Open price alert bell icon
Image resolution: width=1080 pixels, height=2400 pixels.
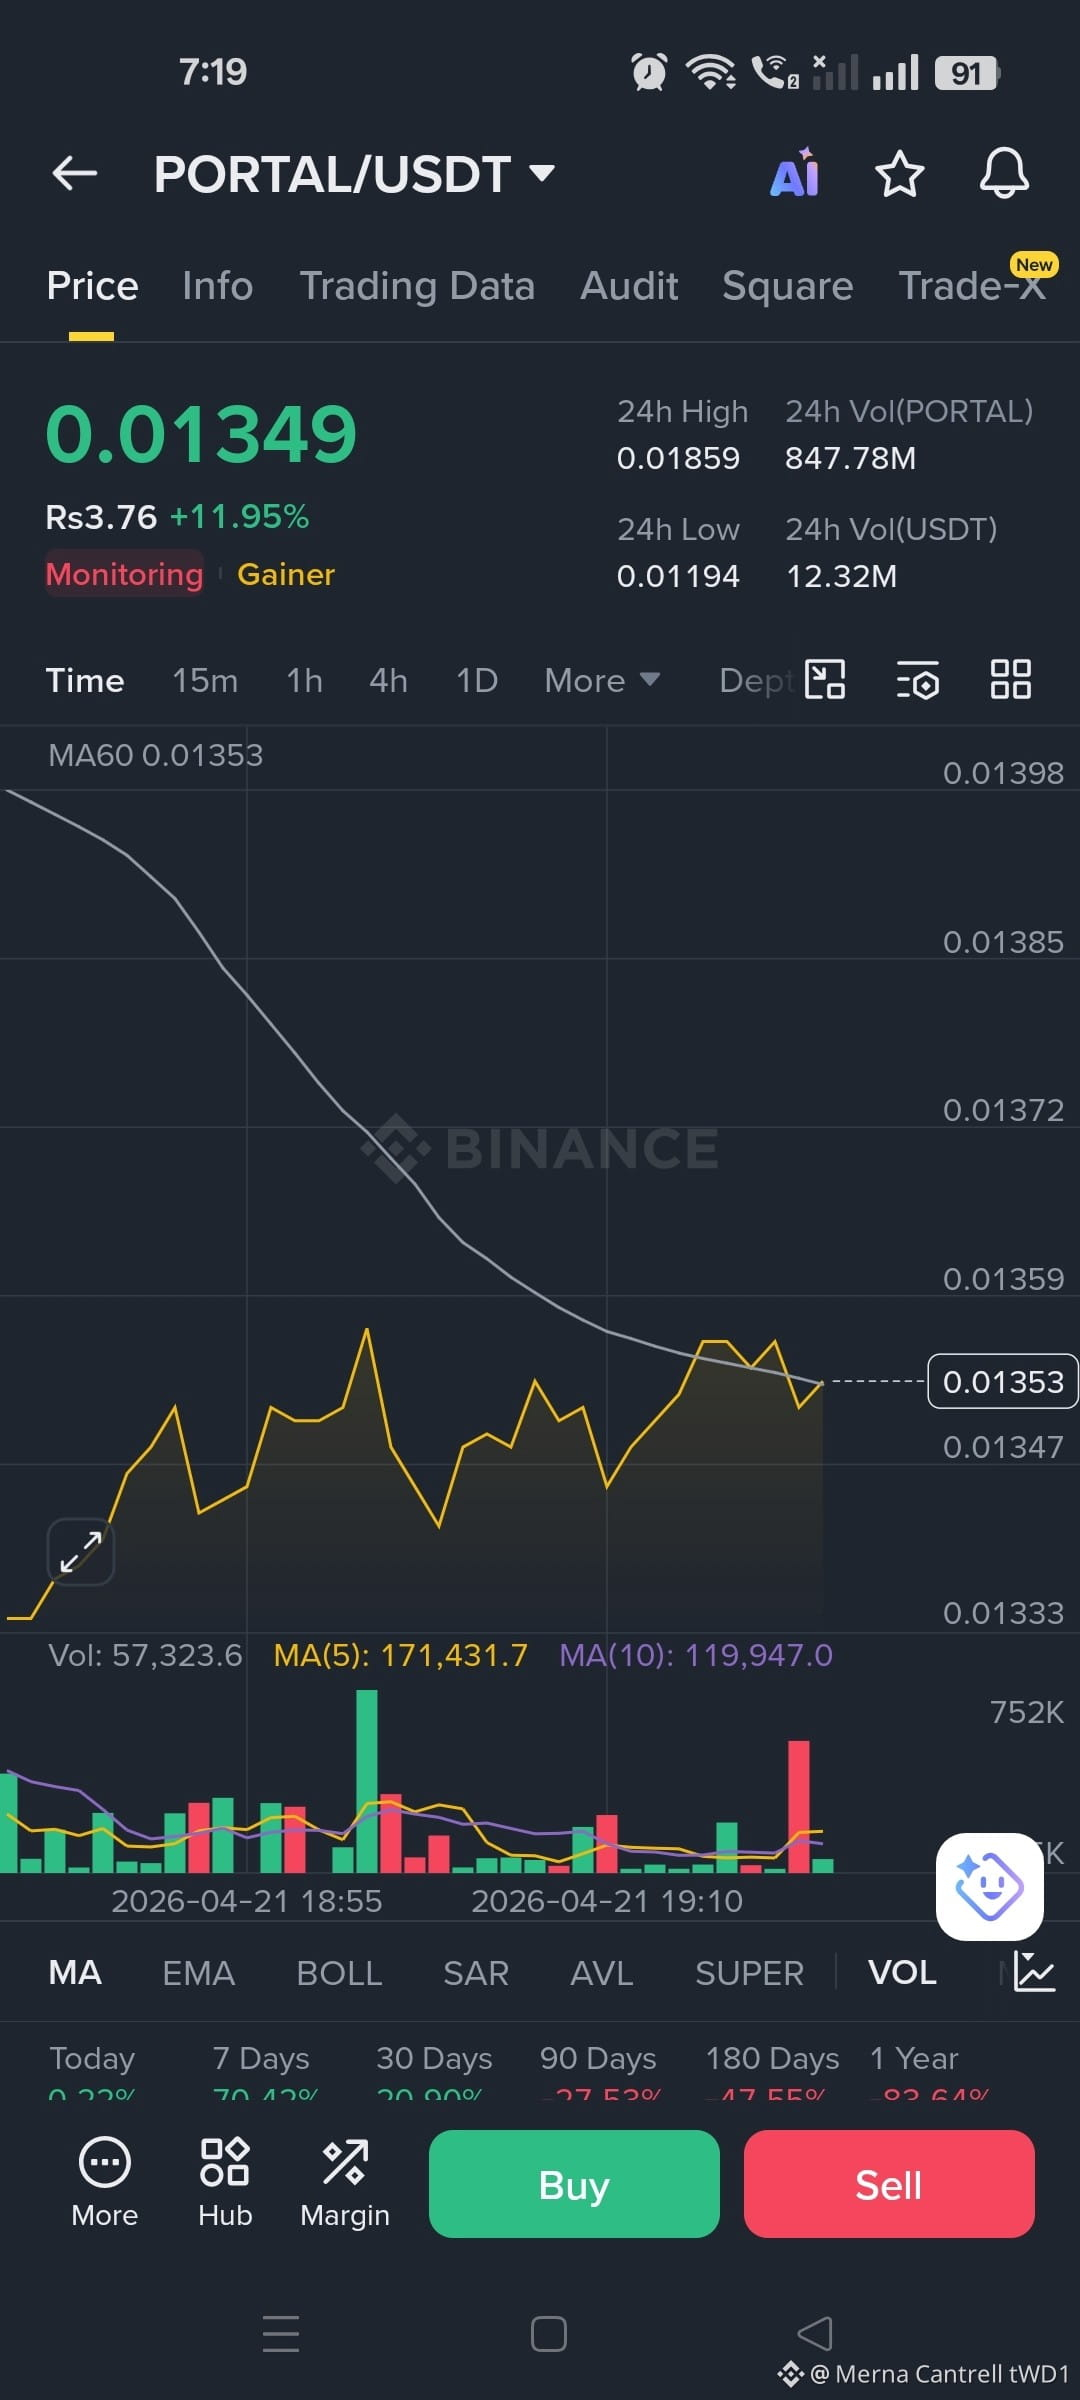(x=1004, y=173)
